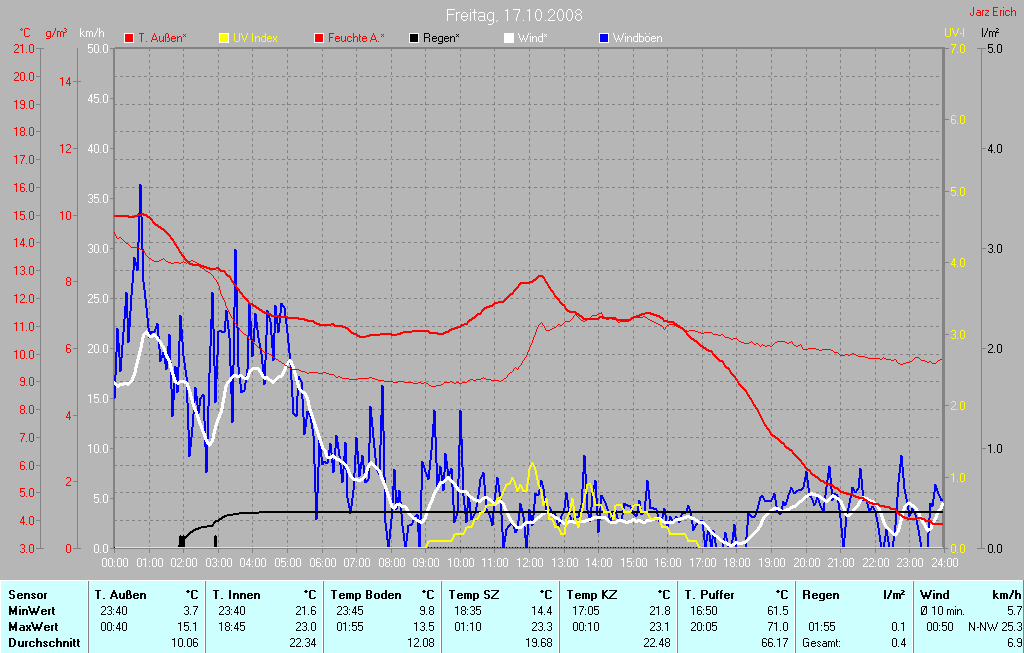Click the T. Puffer column header
The image size is (1024, 653).
pyautogui.click(x=709, y=595)
